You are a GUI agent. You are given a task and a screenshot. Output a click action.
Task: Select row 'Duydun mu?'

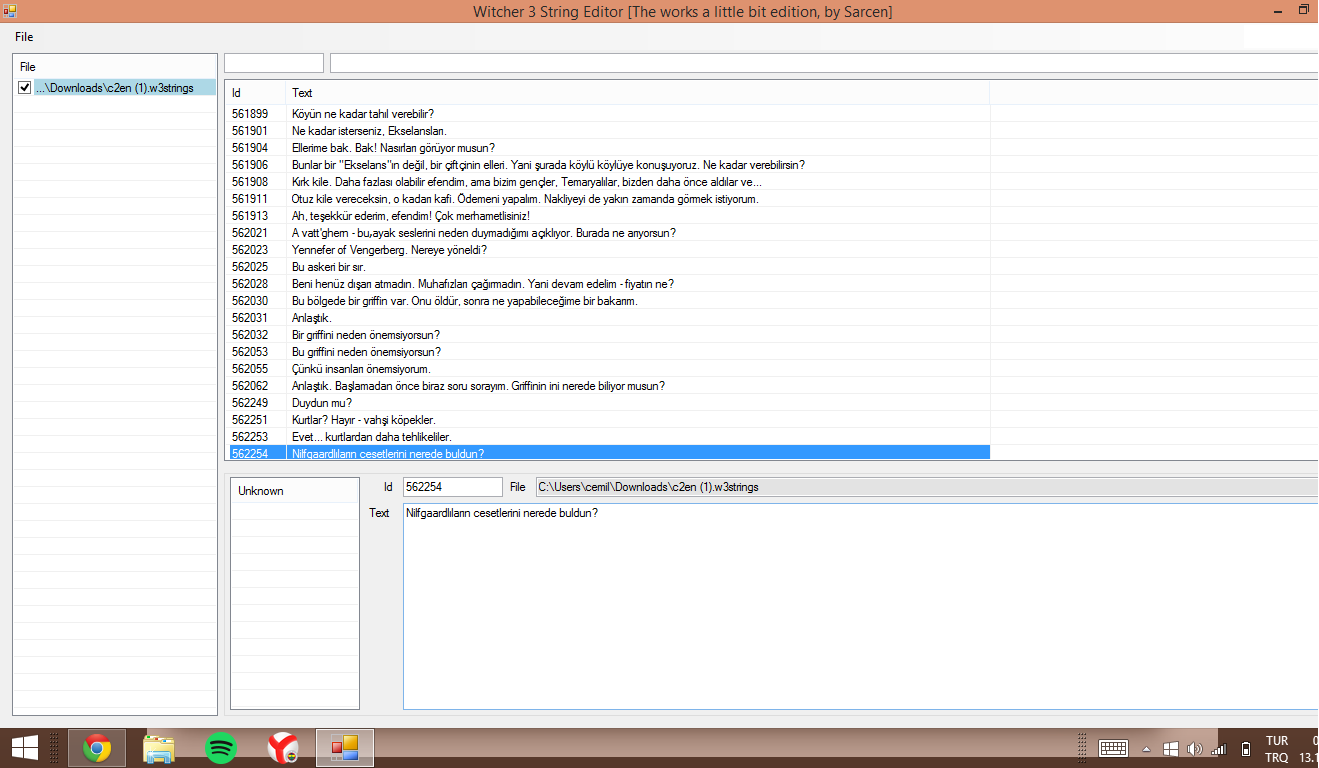point(608,403)
